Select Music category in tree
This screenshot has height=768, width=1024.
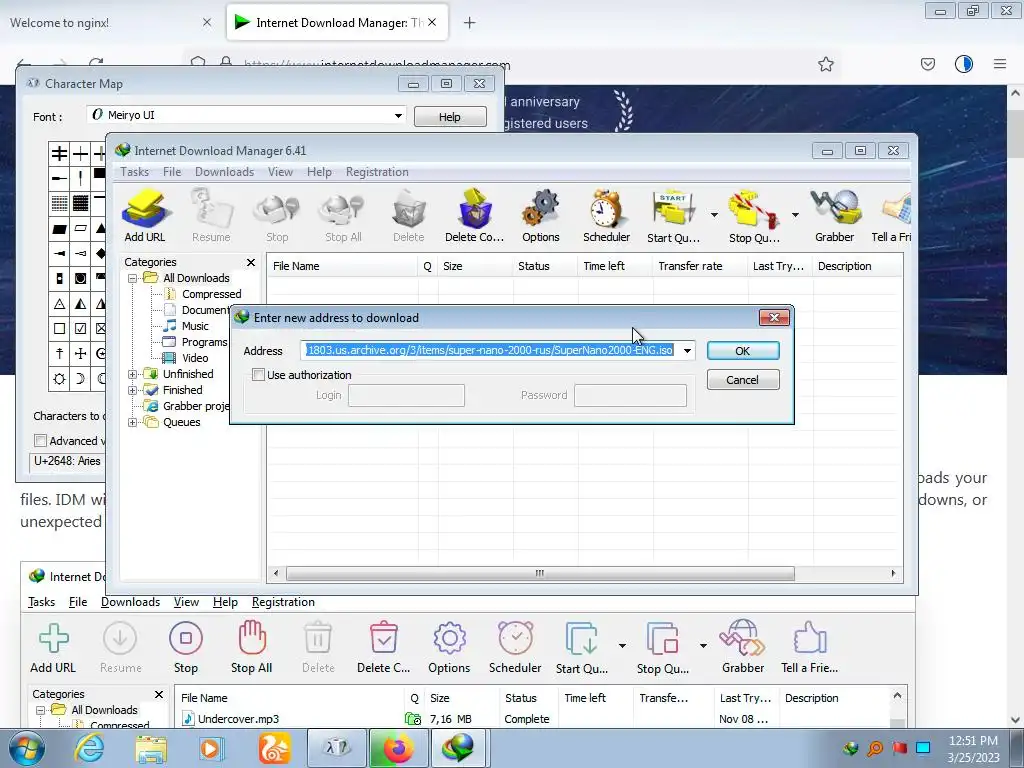pos(195,326)
